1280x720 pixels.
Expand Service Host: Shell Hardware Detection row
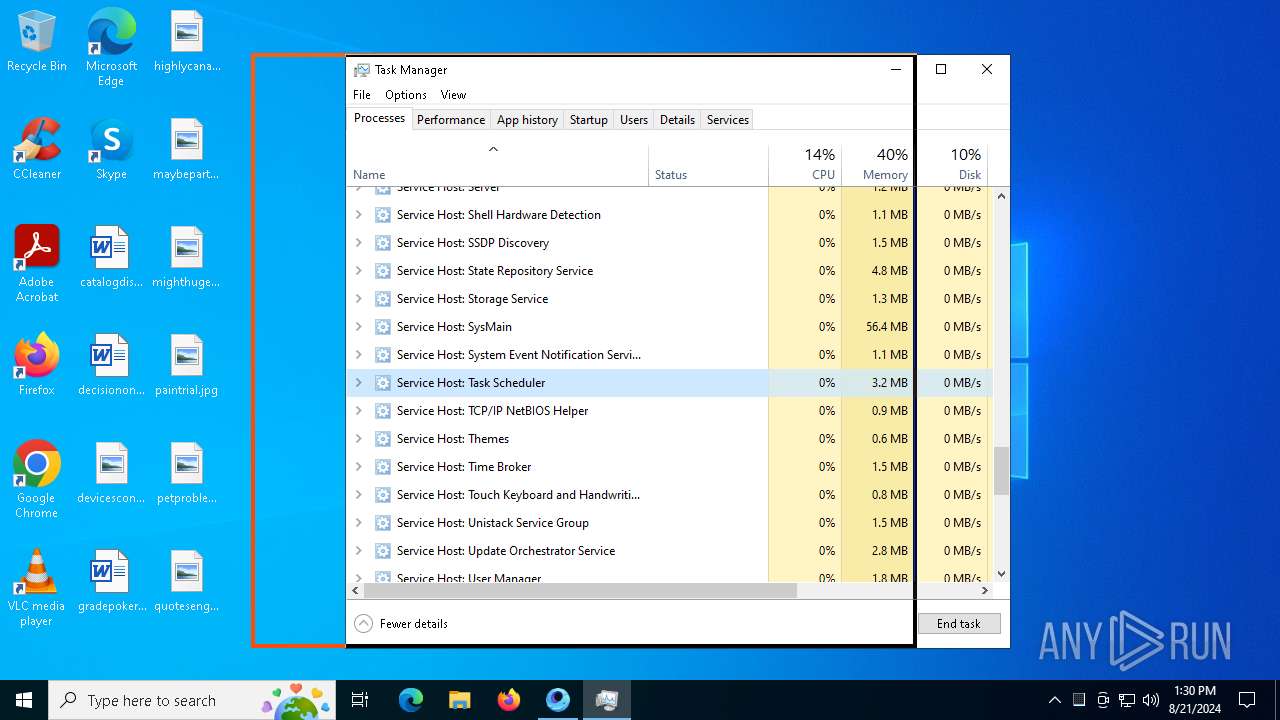(x=359, y=215)
